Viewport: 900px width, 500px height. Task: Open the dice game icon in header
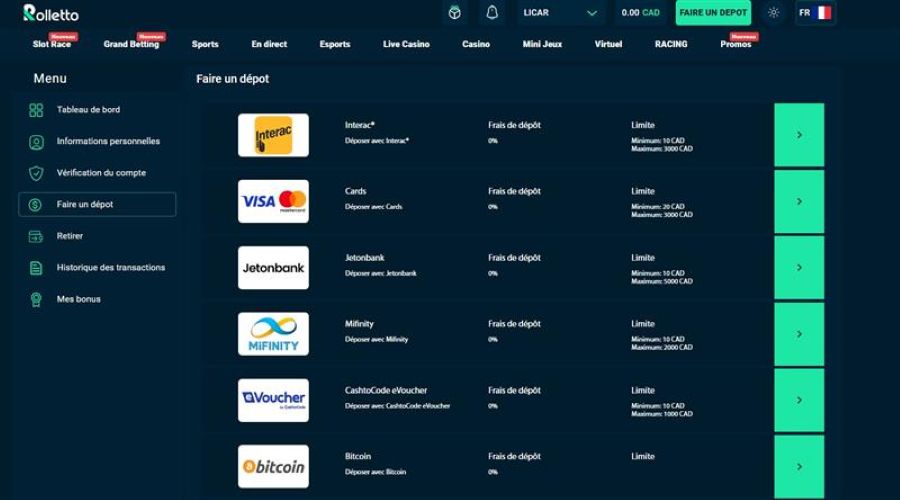tap(455, 13)
